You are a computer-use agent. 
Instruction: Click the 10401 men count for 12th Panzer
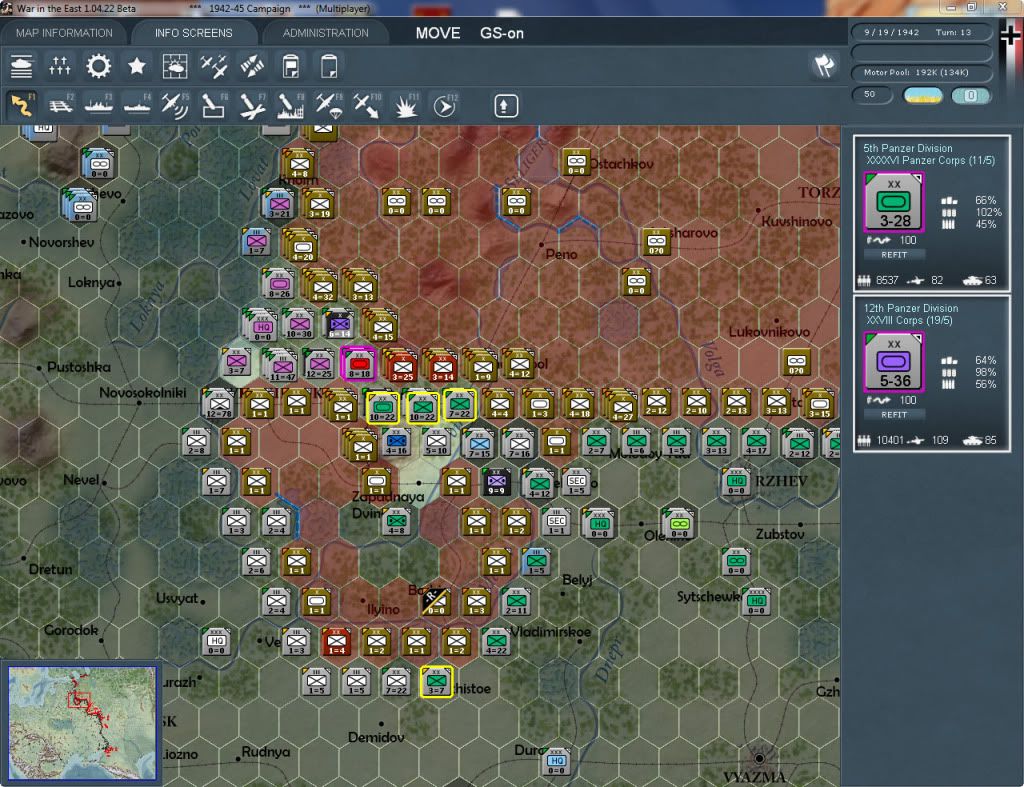[890, 440]
